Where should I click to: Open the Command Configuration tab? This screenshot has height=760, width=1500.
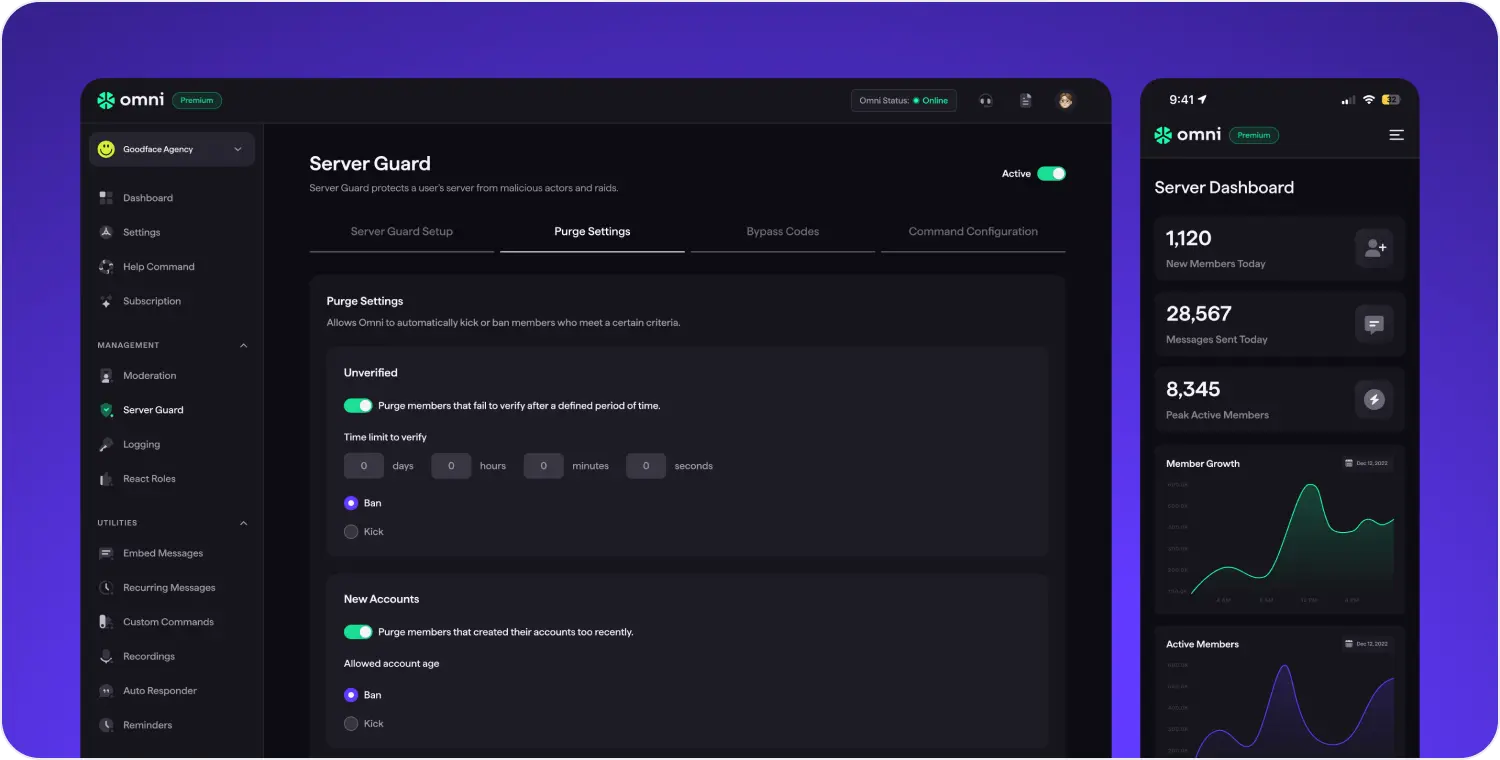click(973, 232)
